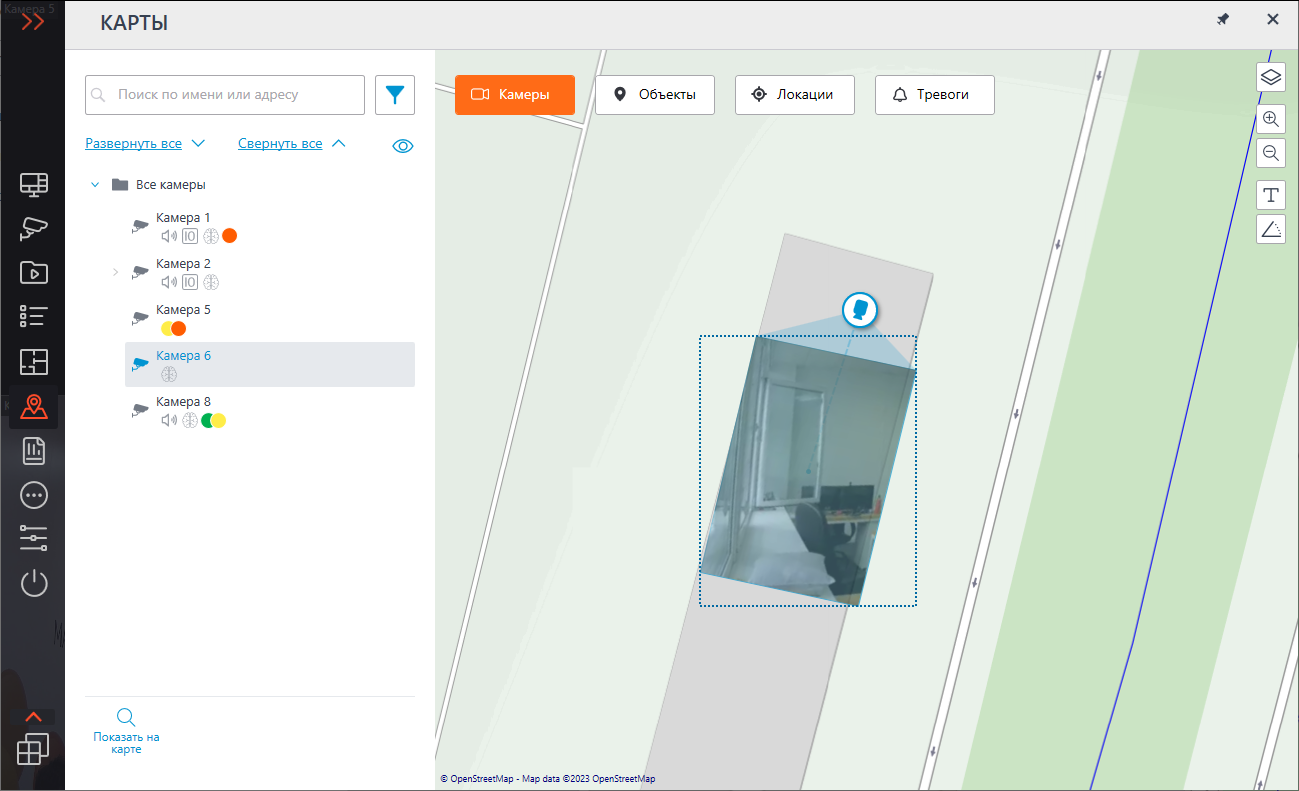The height and width of the screenshot is (791, 1299).
Task: Click Развернуть все to expand all
Action: click(145, 143)
